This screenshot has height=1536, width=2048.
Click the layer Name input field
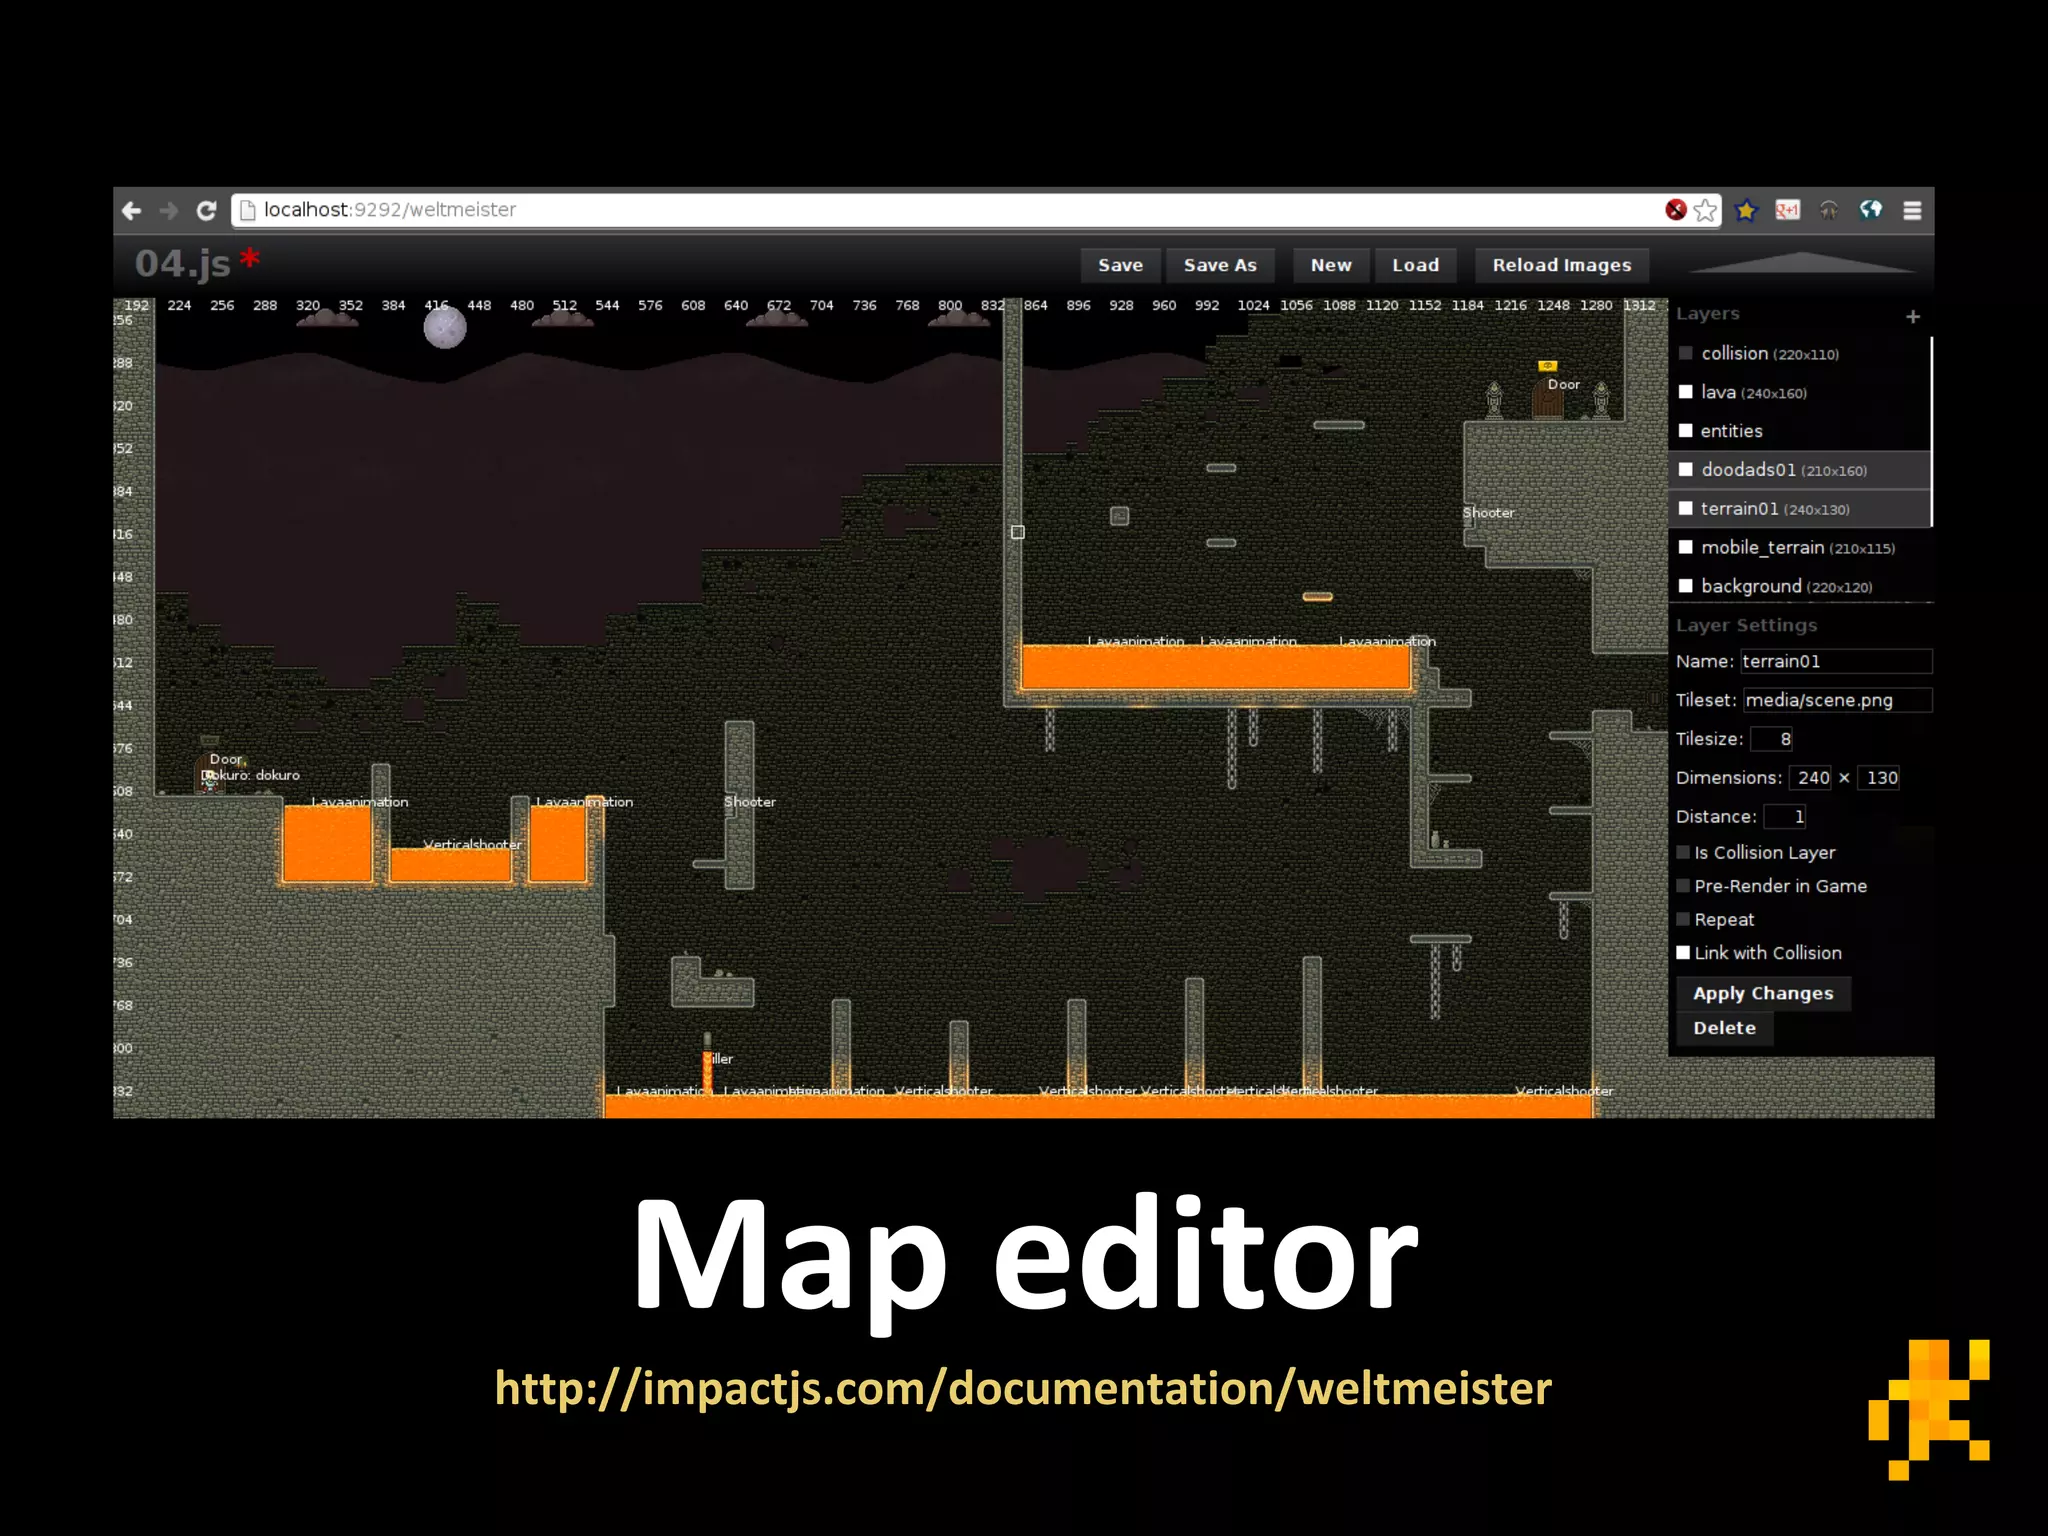coord(1836,661)
